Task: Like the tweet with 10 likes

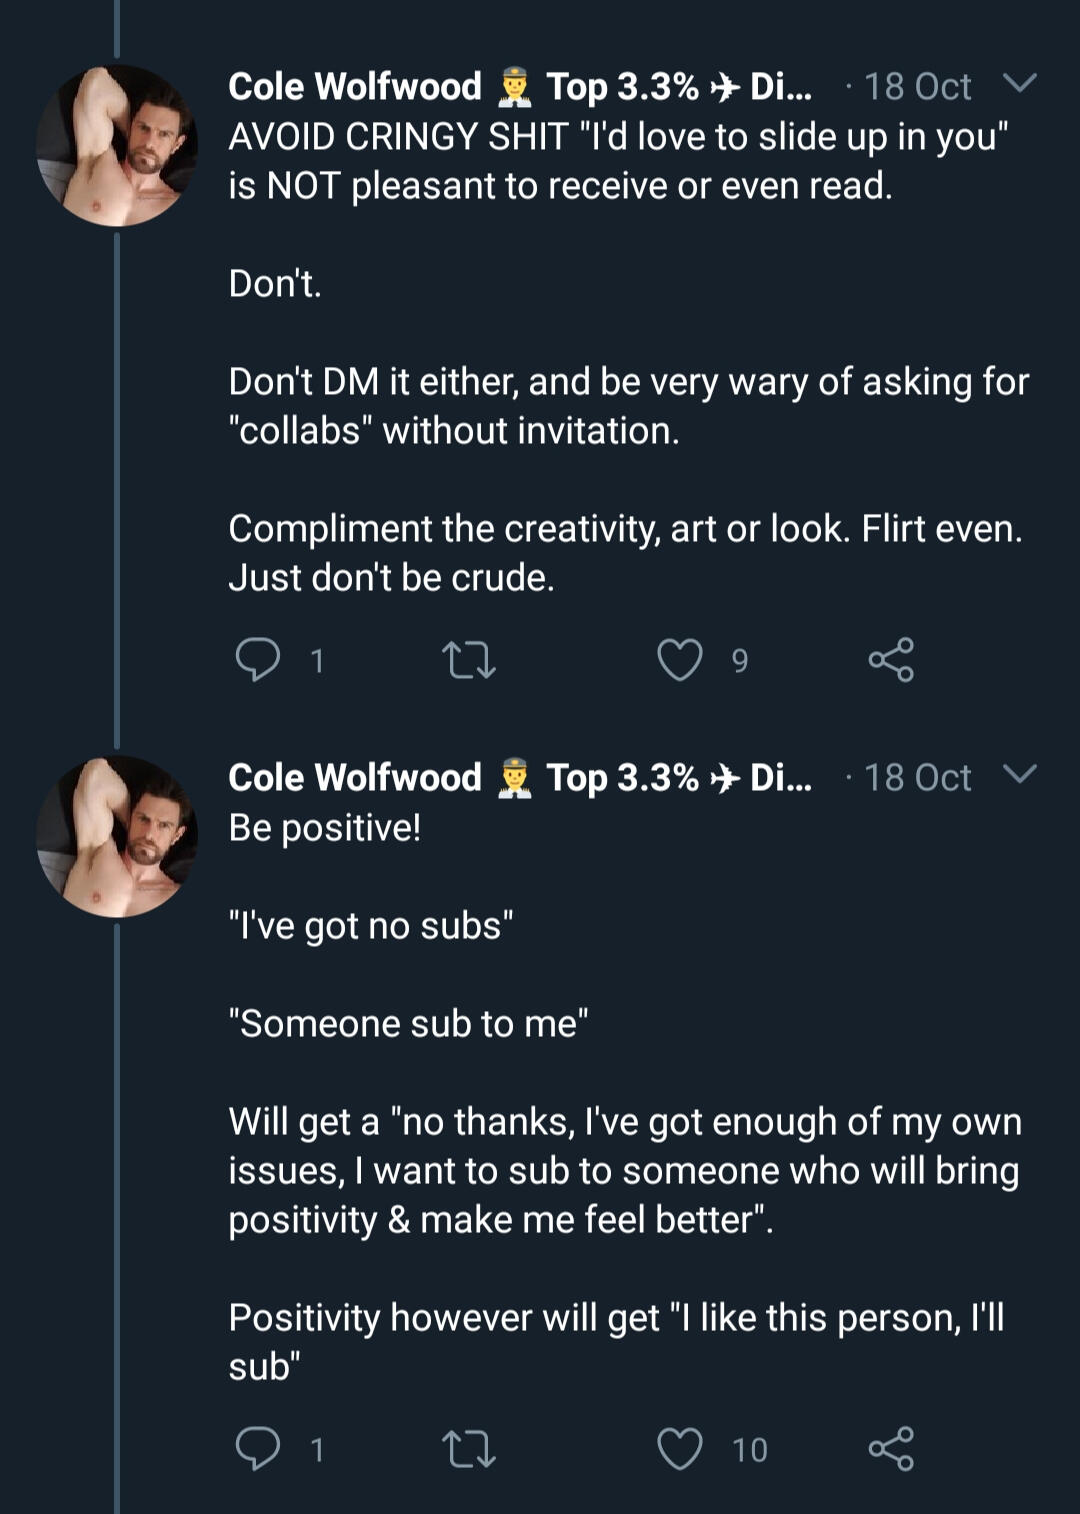Action: point(679,1449)
